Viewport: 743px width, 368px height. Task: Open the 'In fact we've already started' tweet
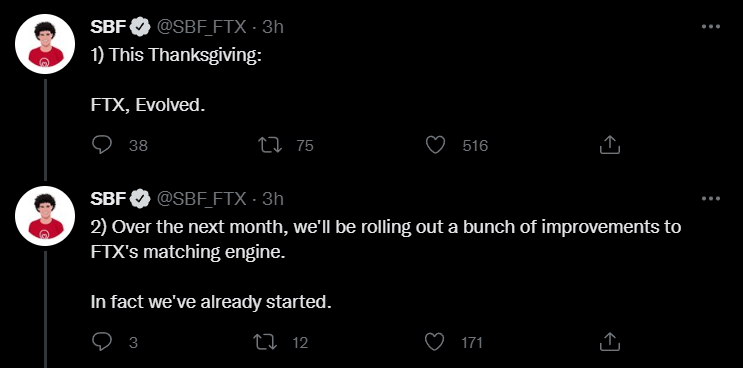tap(211, 302)
